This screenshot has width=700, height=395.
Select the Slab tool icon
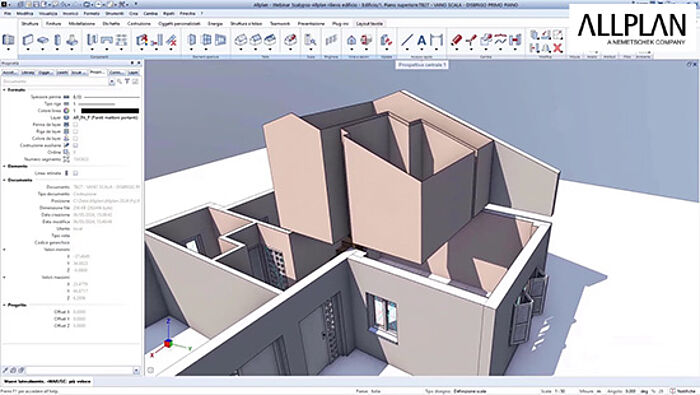point(43,40)
